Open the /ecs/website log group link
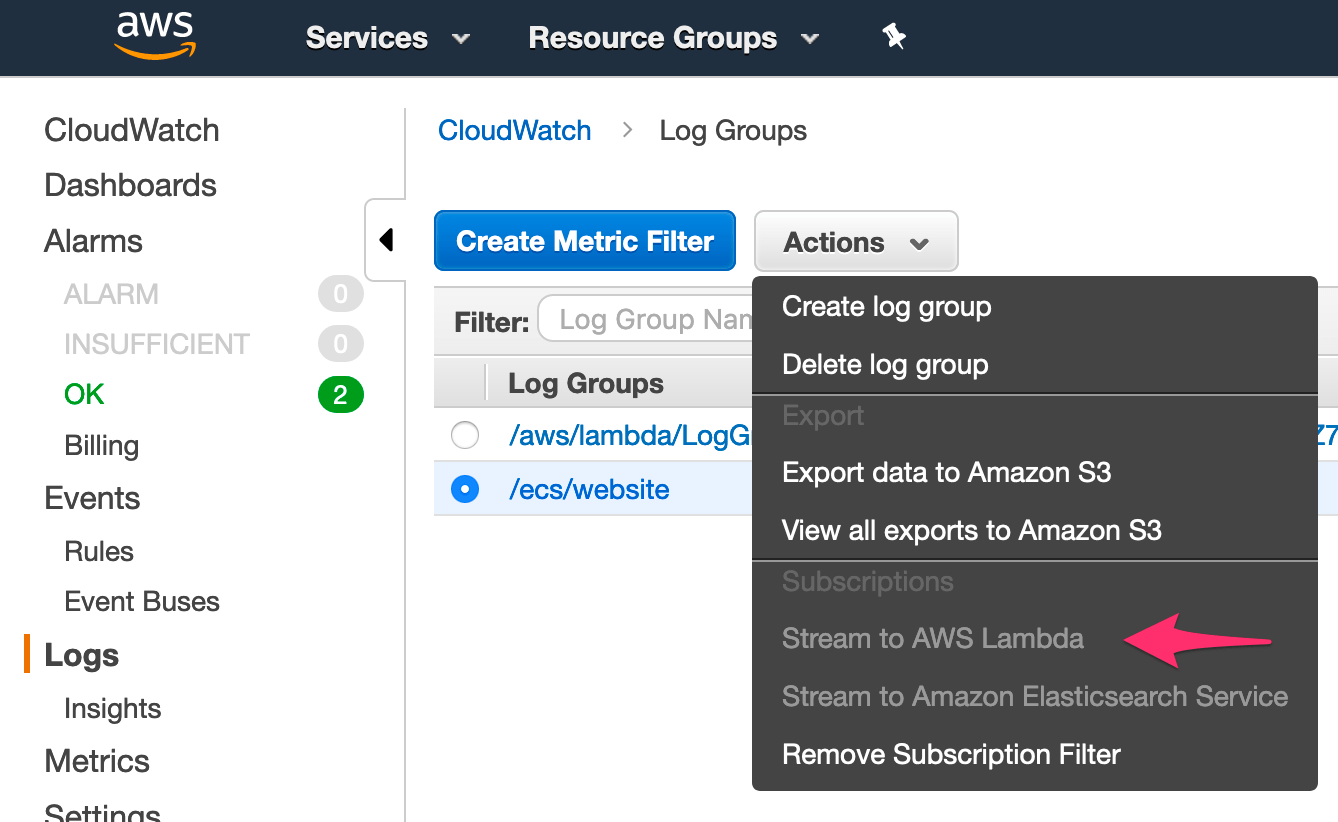 coord(589,490)
